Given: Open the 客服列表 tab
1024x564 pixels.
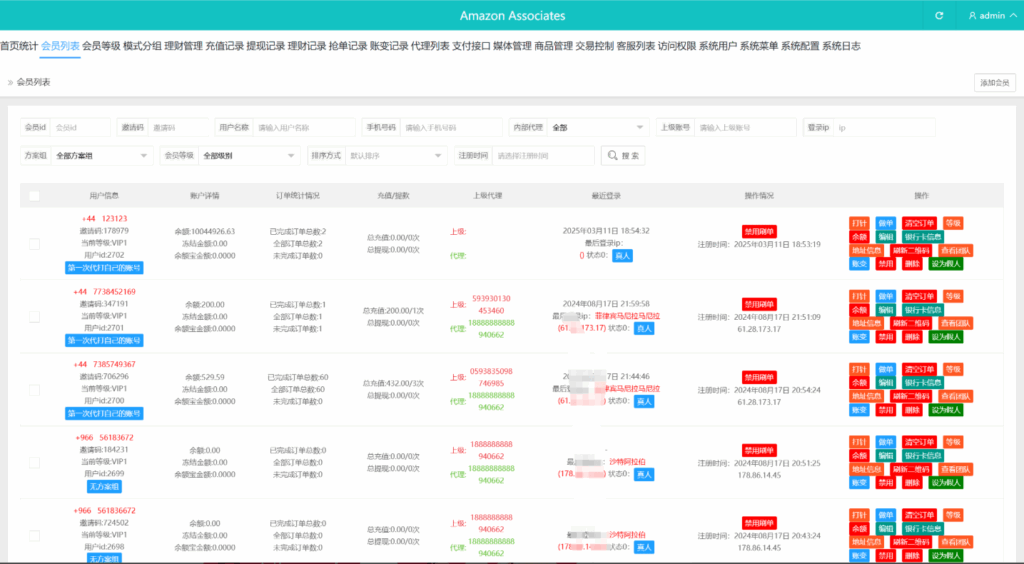Looking at the screenshot, I should (636, 46).
